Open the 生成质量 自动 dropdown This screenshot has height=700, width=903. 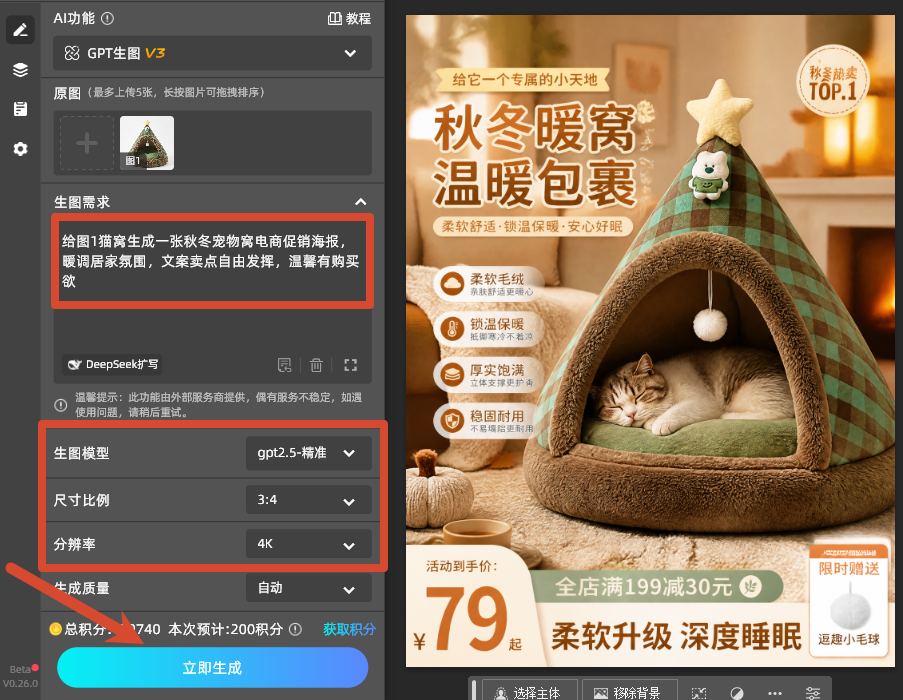click(x=309, y=588)
